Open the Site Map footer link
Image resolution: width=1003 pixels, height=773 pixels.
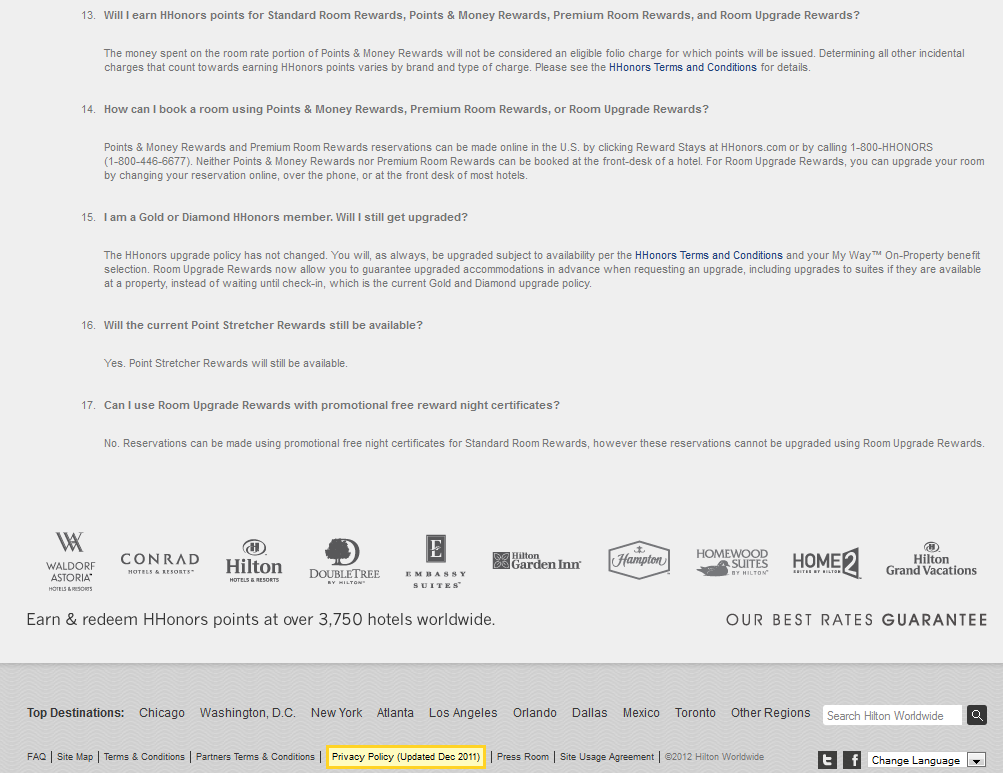(75, 757)
